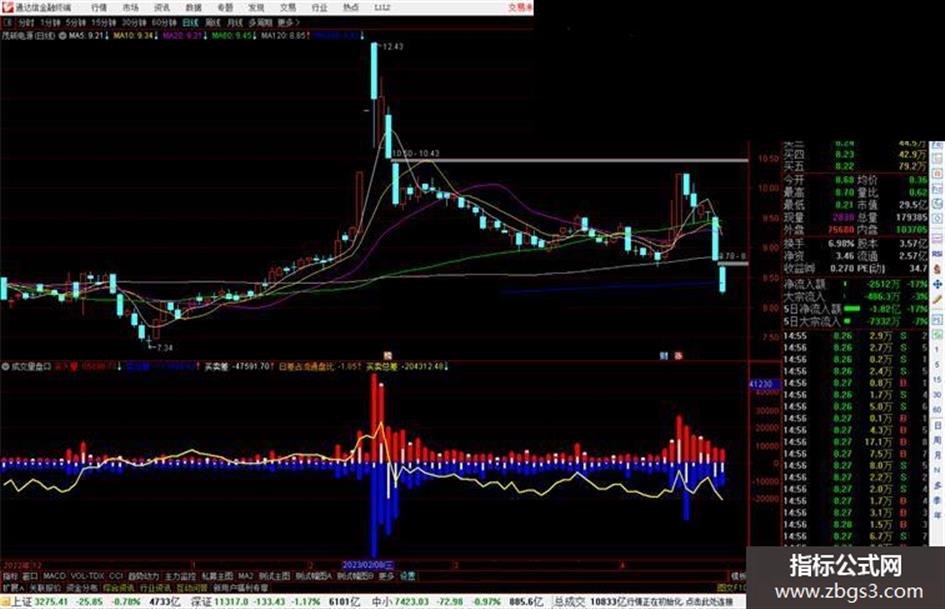
Task: Toggle 日 period in right sidebar
Action: coord(937,426)
